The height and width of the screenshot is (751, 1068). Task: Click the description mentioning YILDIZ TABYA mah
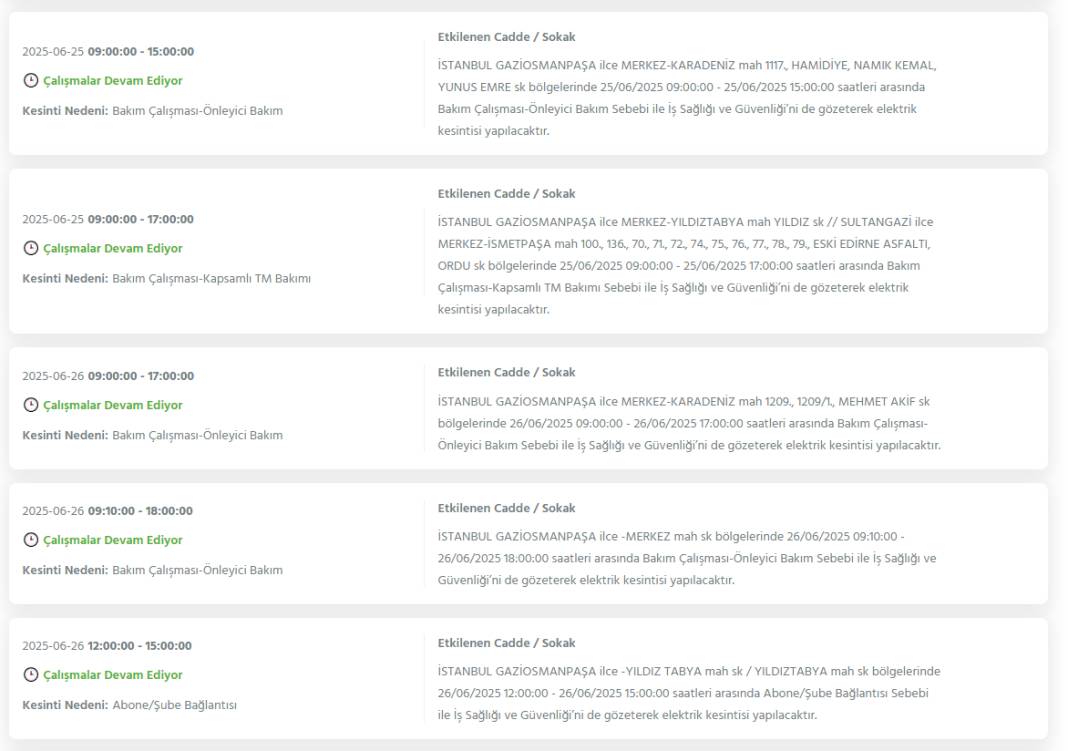coord(689,693)
